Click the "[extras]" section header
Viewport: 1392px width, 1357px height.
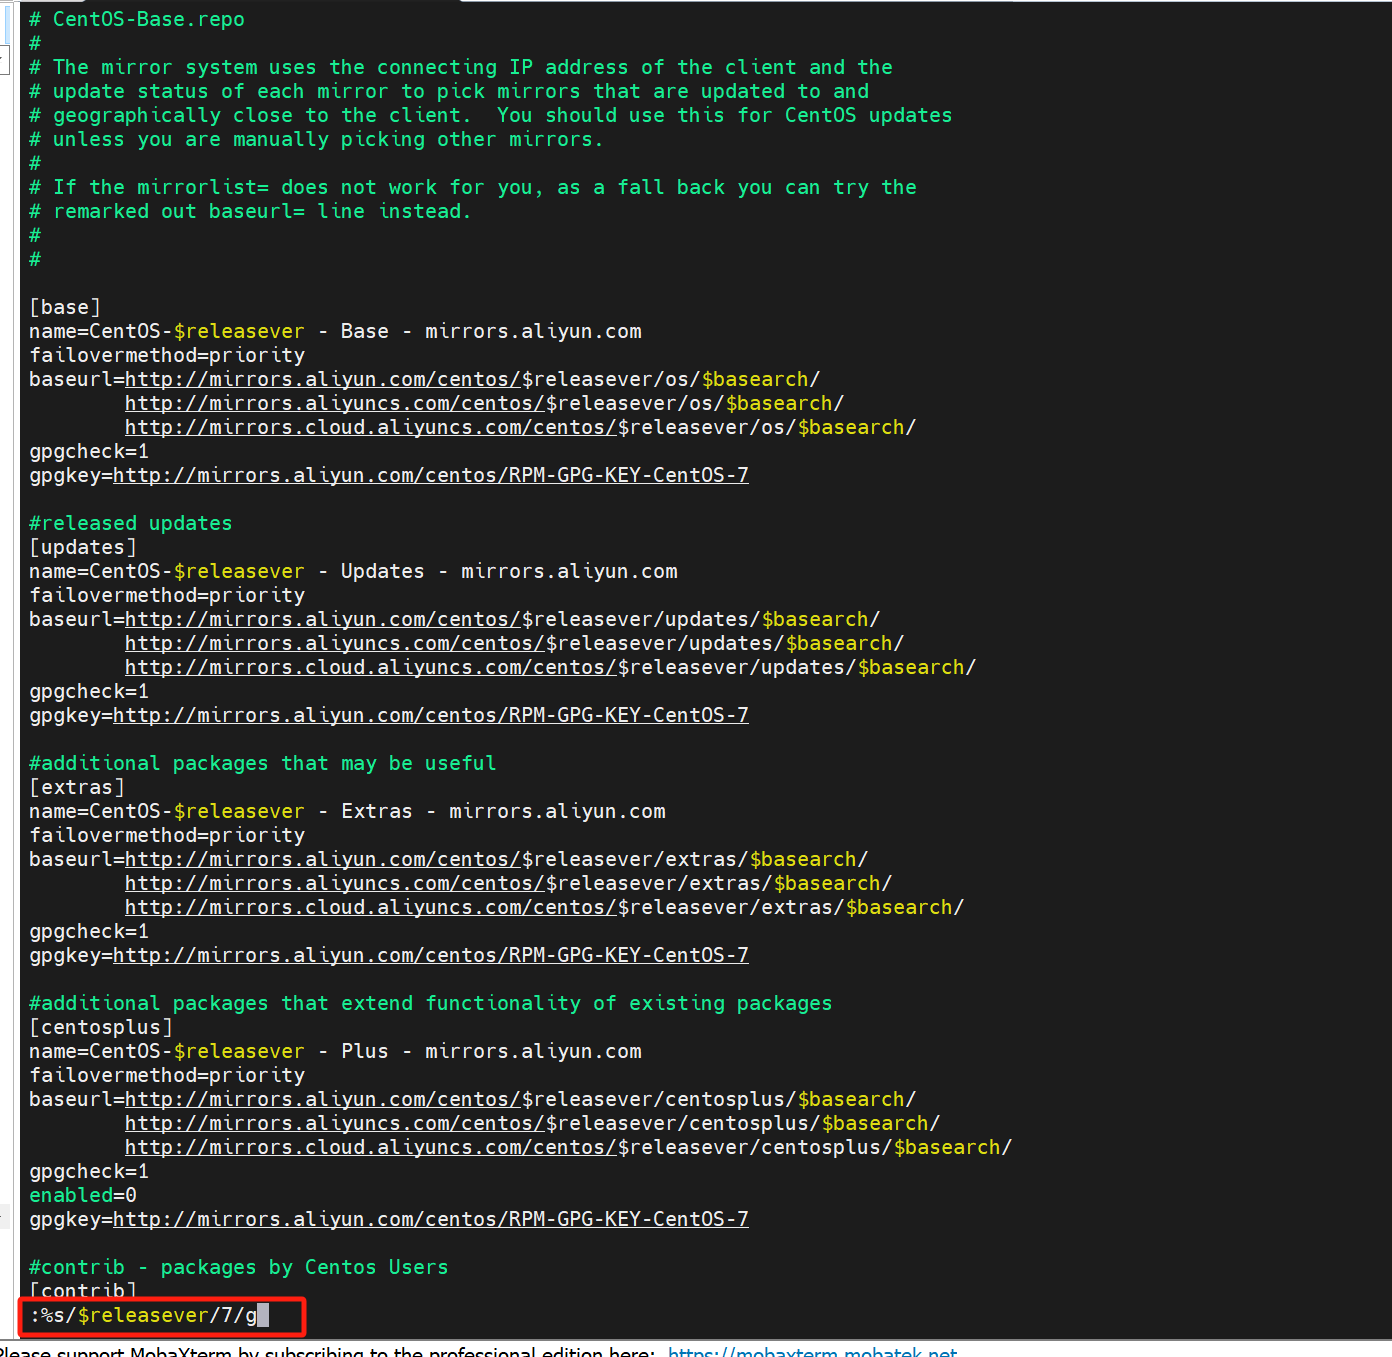pyautogui.click(x=77, y=787)
